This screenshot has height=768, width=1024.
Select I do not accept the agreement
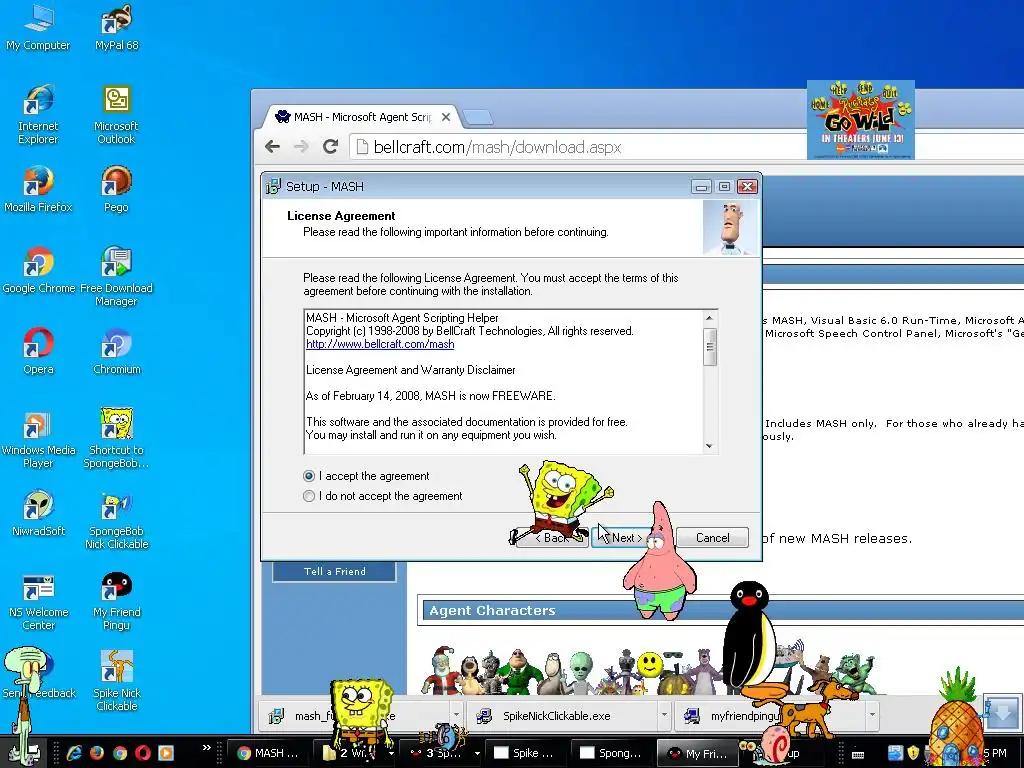point(382,496)
